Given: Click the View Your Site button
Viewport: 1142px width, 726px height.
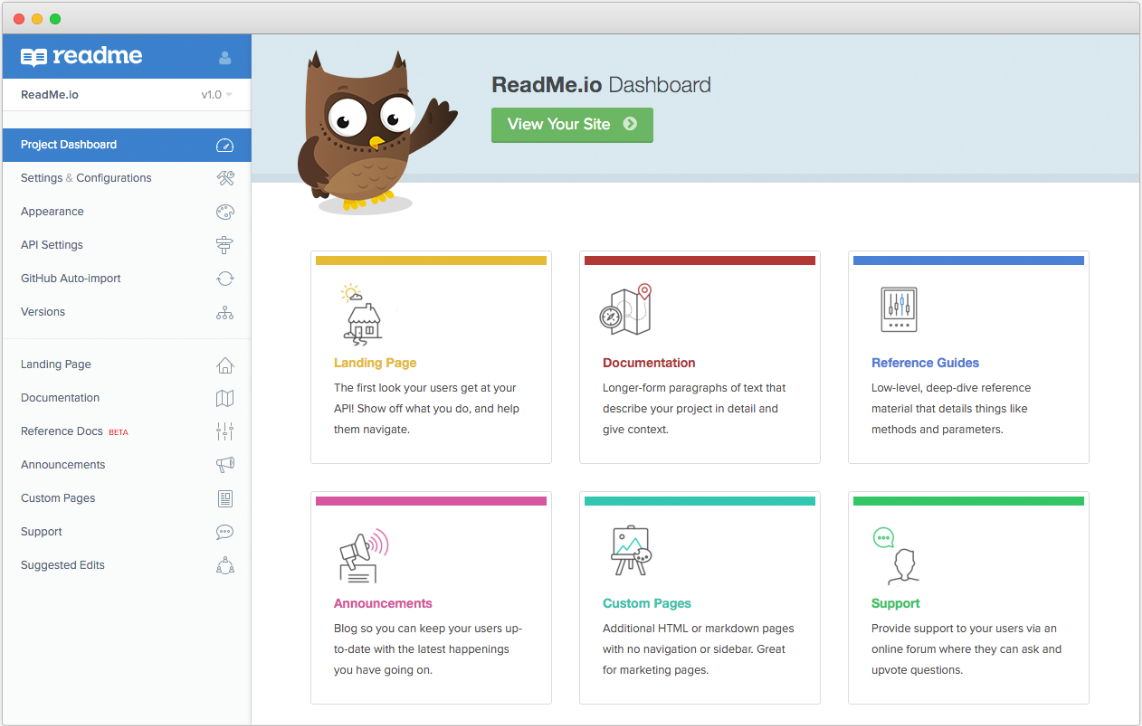Looking at the screenshot, I should click(x=571, y=124).
